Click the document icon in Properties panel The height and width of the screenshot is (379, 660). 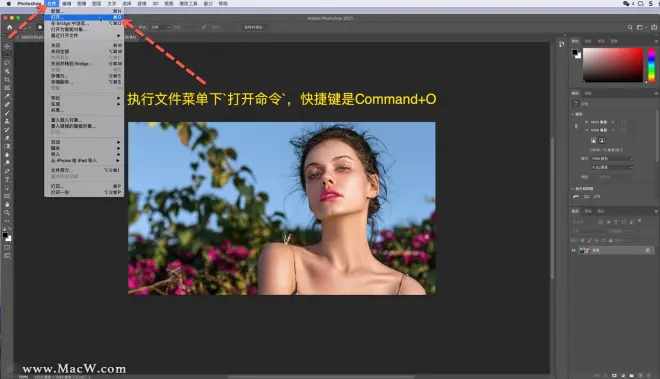(576, 104)
